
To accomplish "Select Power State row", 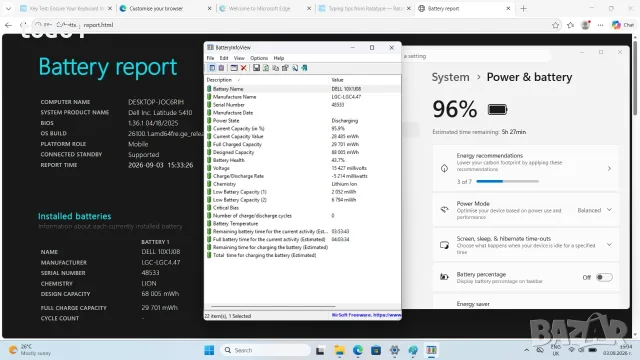I will coord(303,121).
